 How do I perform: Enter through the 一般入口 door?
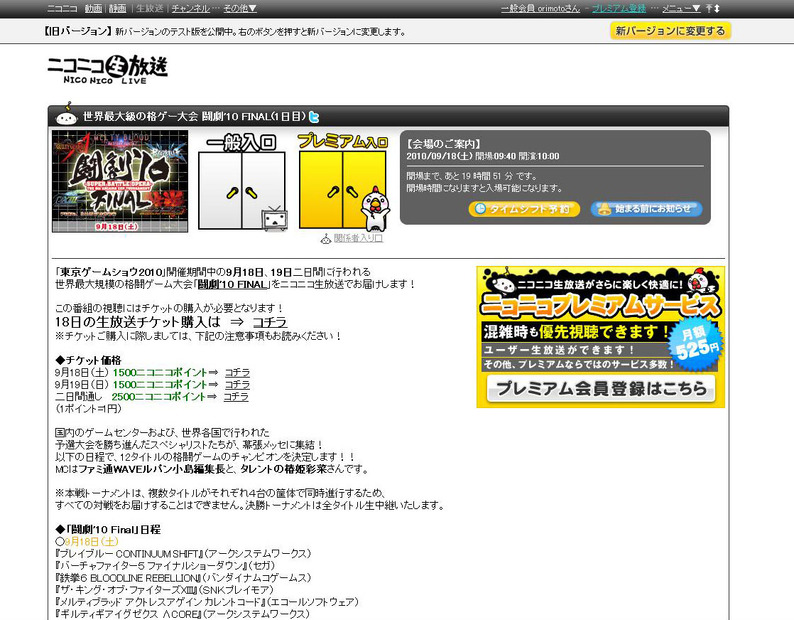pos(242,182)
